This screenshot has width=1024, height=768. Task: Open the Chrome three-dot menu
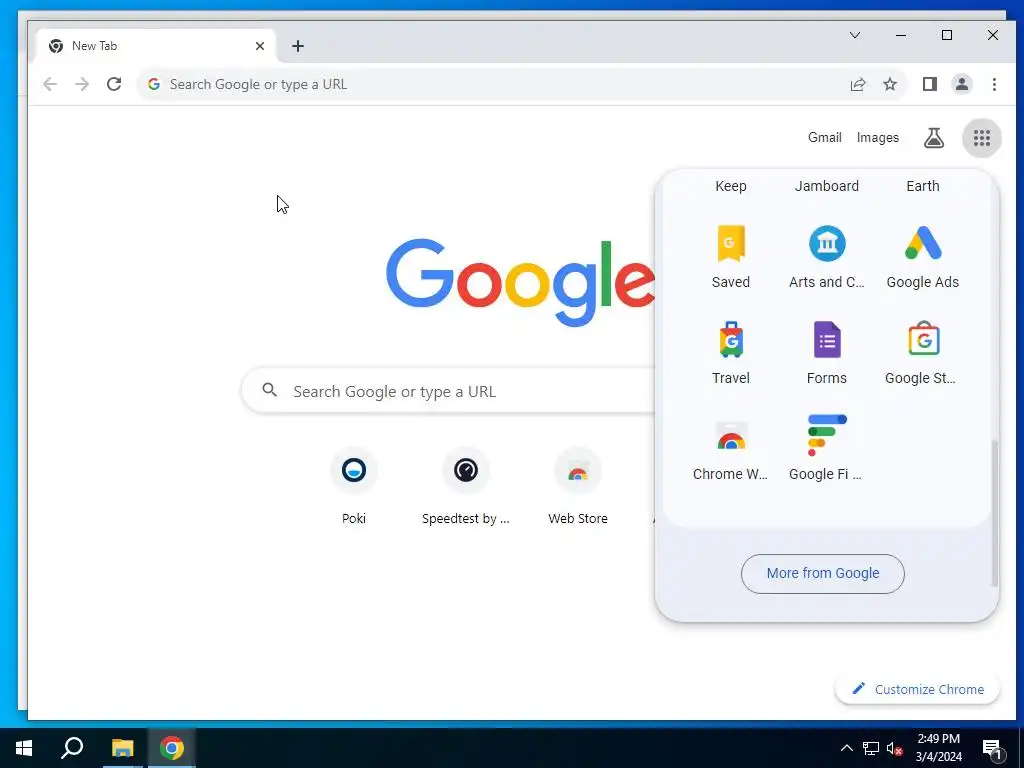pyautogui.click(x=994, y=84)
